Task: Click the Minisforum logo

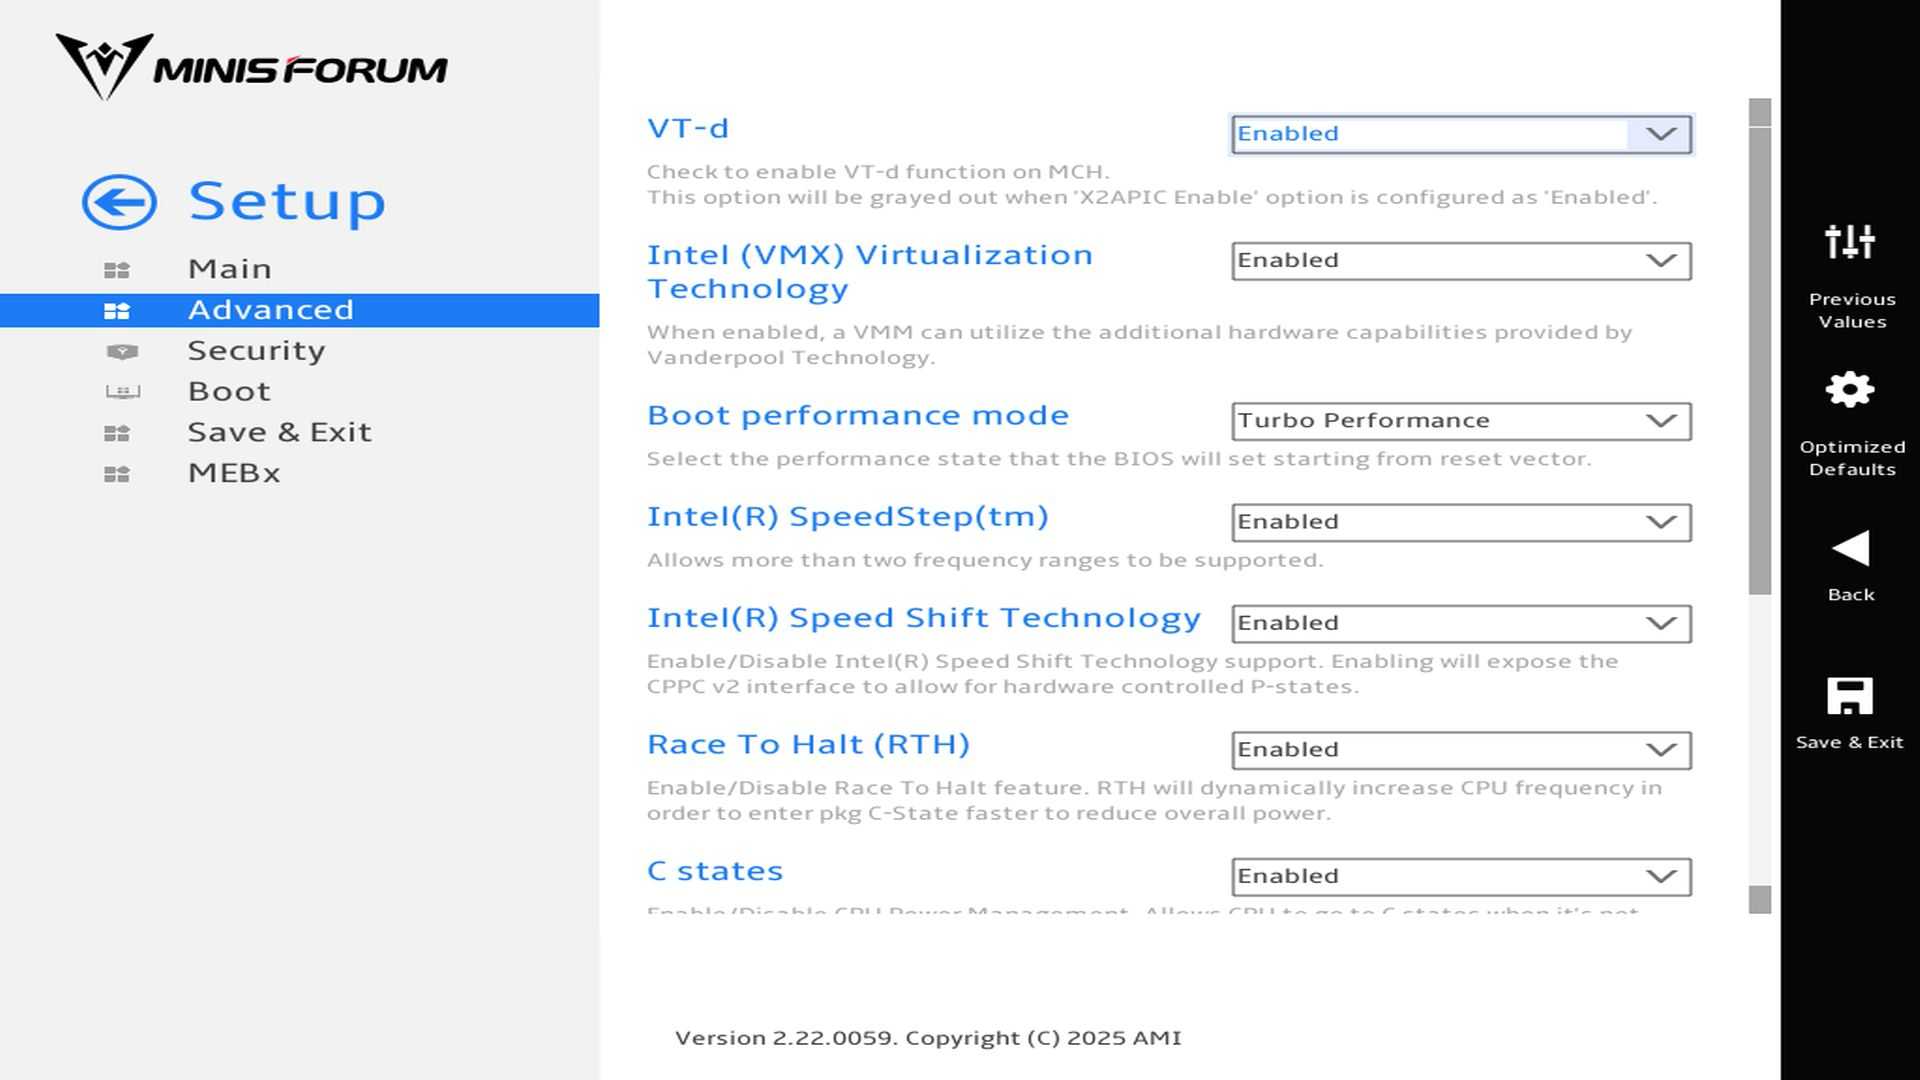Action: point(251,67)
